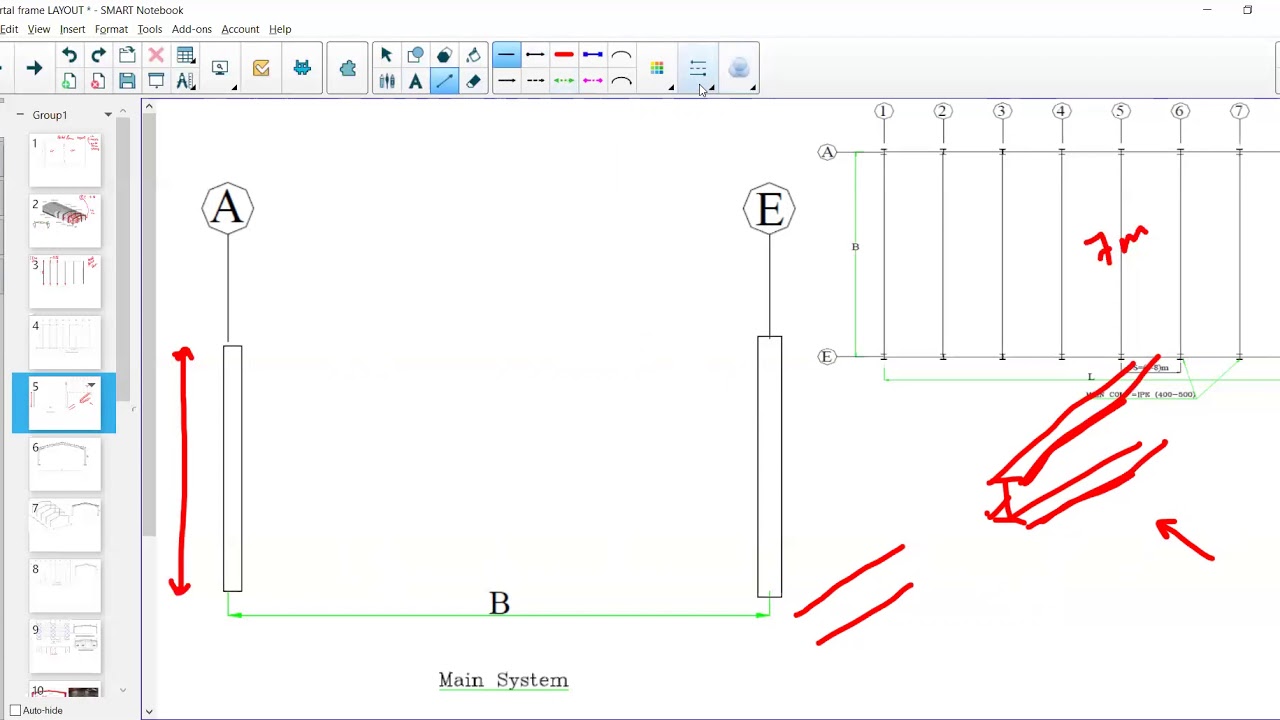Open the page 5 thumbnail menu arrow
Screen dimensions: 1280x720
pyautogui.click(x=91, y=385)
